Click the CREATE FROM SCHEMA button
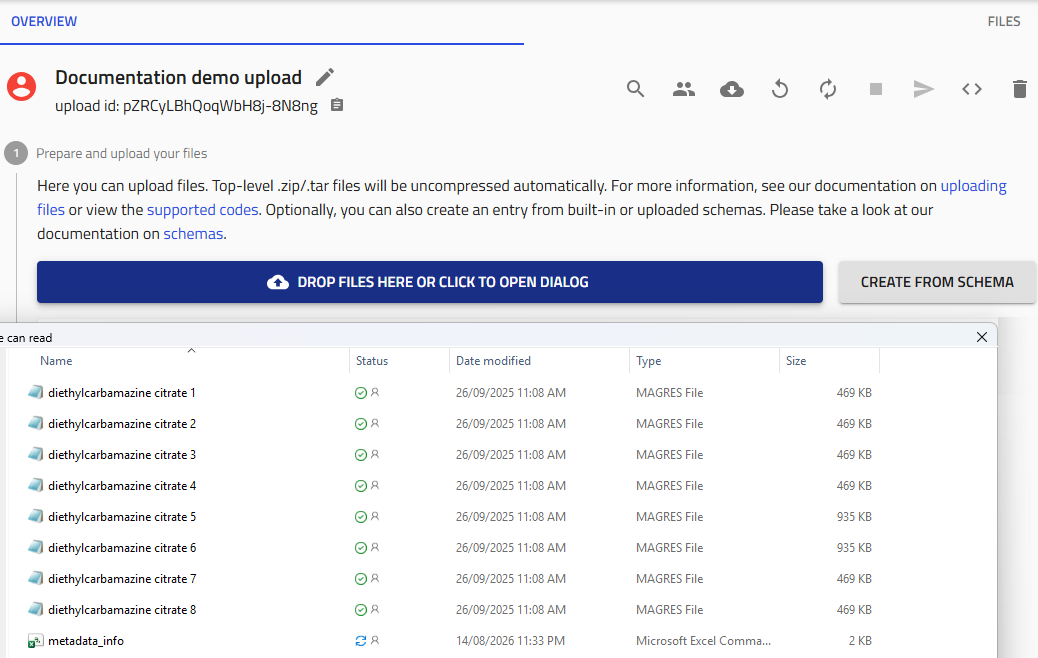 pyautogui.click(x=937, y=282)
